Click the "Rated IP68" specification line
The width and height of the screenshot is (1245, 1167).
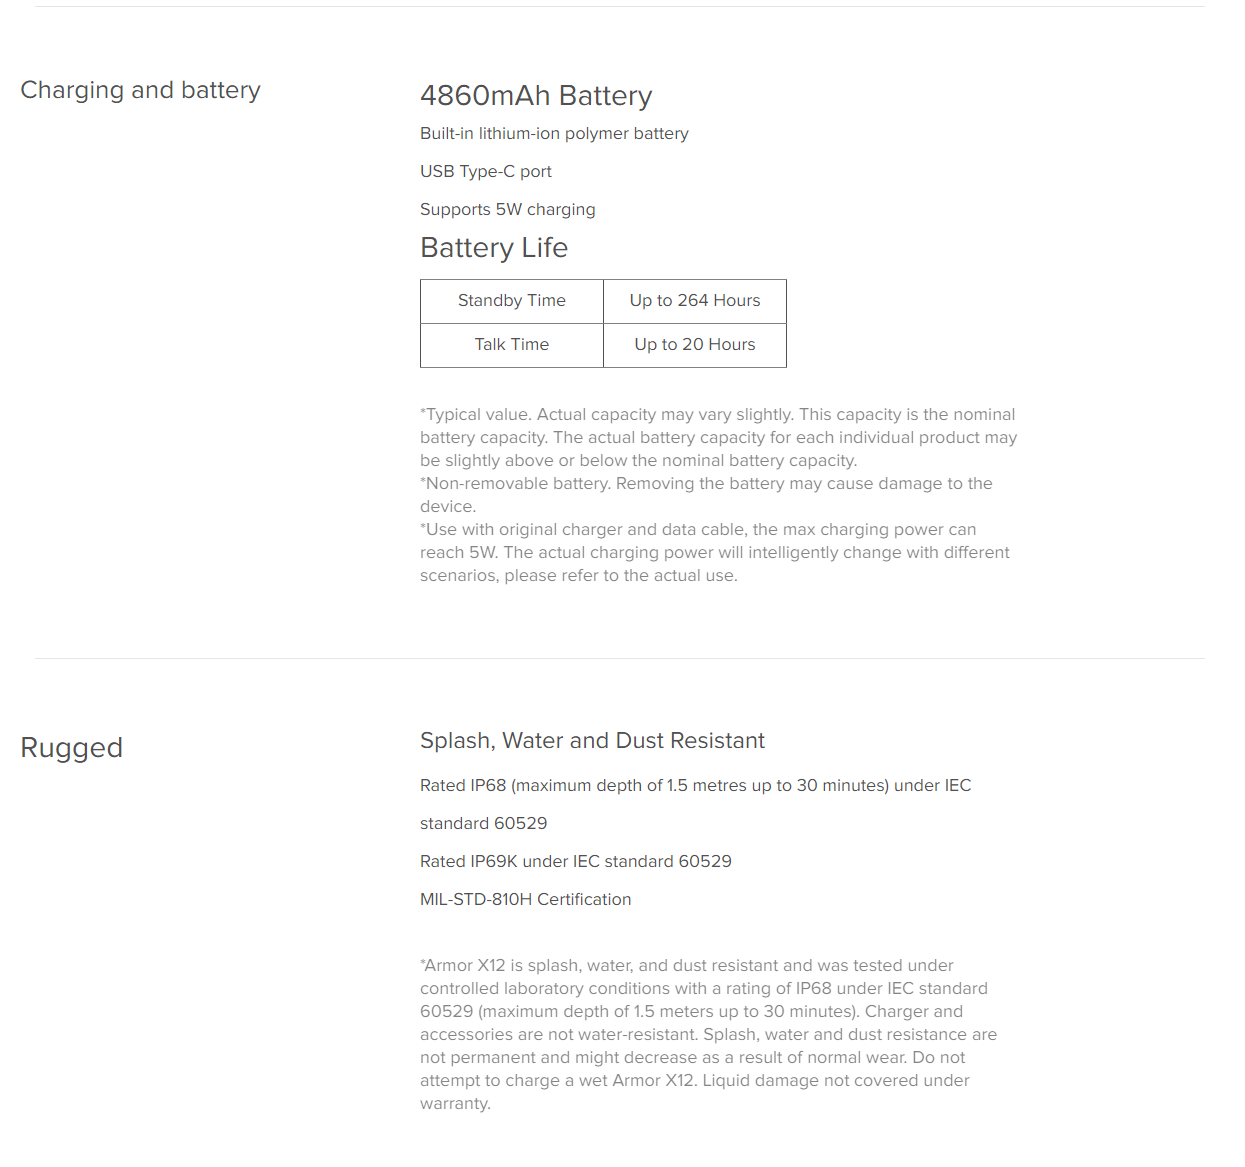pyautogui.click(x=695, y=786)
